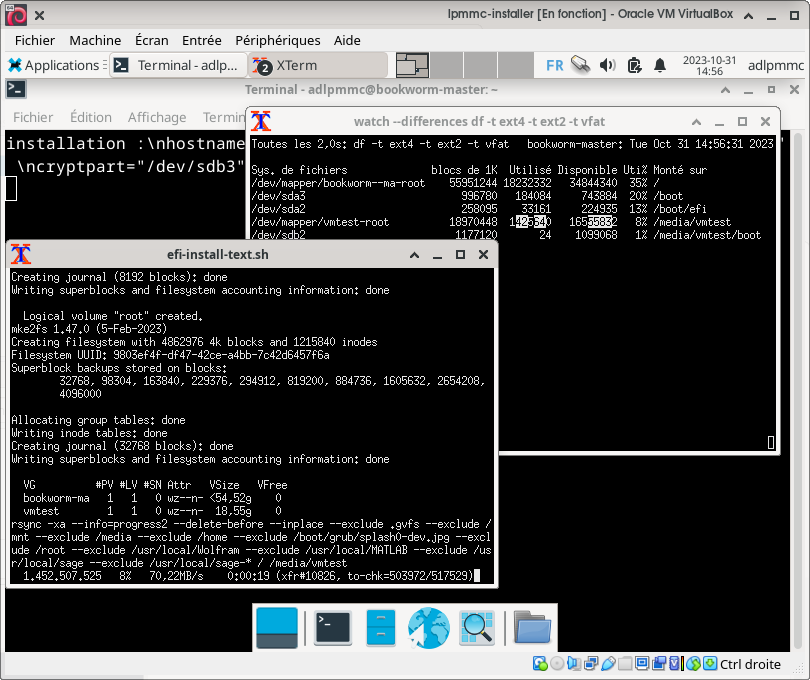Open the terminal emulator in the dock
This screenshot has height=680, width=810.
click(x=331, y=627)
